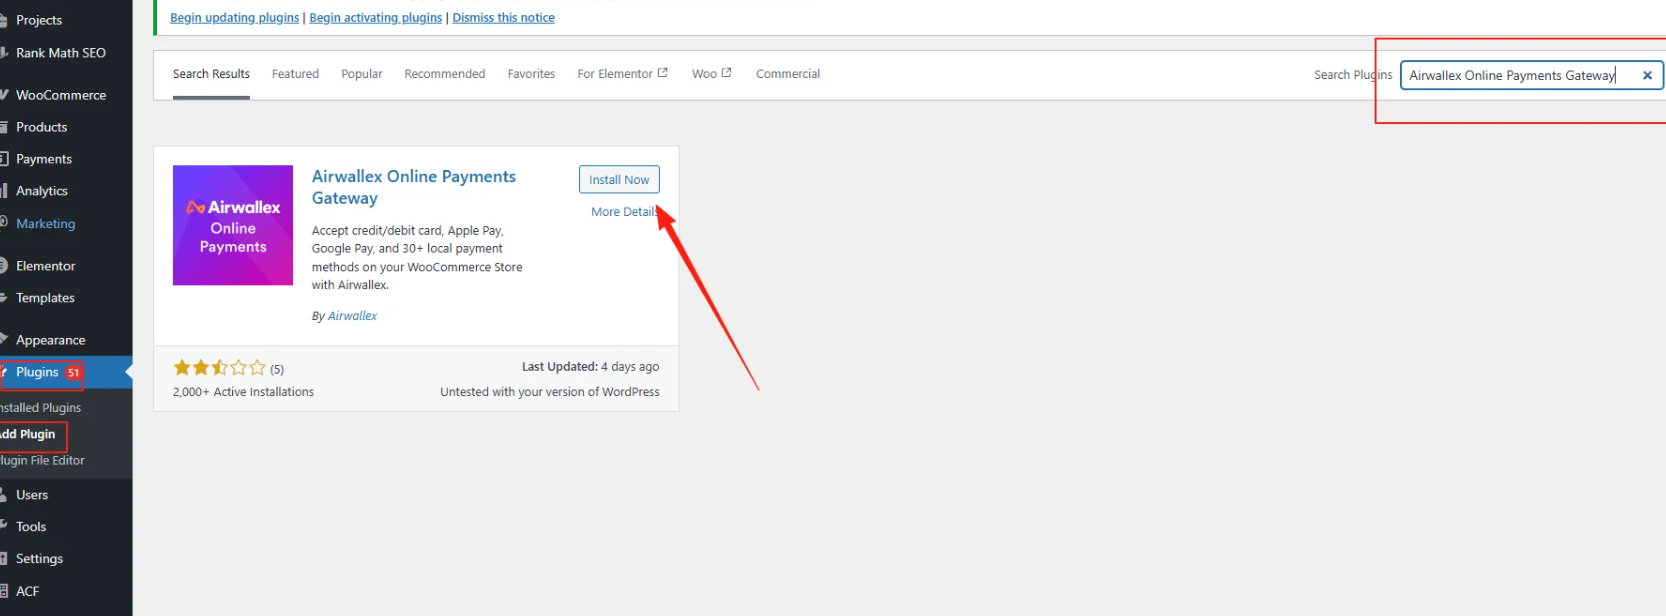Click the Woo external-link icon
1666x616 pixels.
[727, 73]
